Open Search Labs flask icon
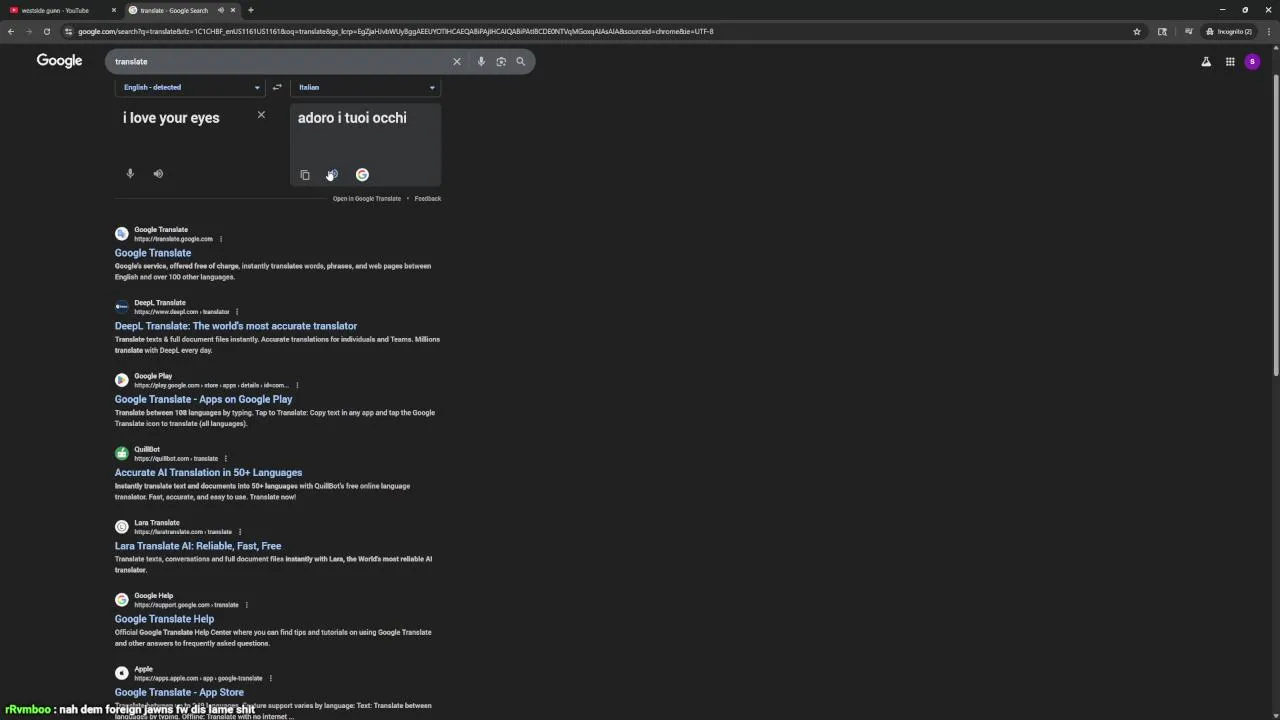This screenshot has height=720, width=1280. [x=1206, y=62]
